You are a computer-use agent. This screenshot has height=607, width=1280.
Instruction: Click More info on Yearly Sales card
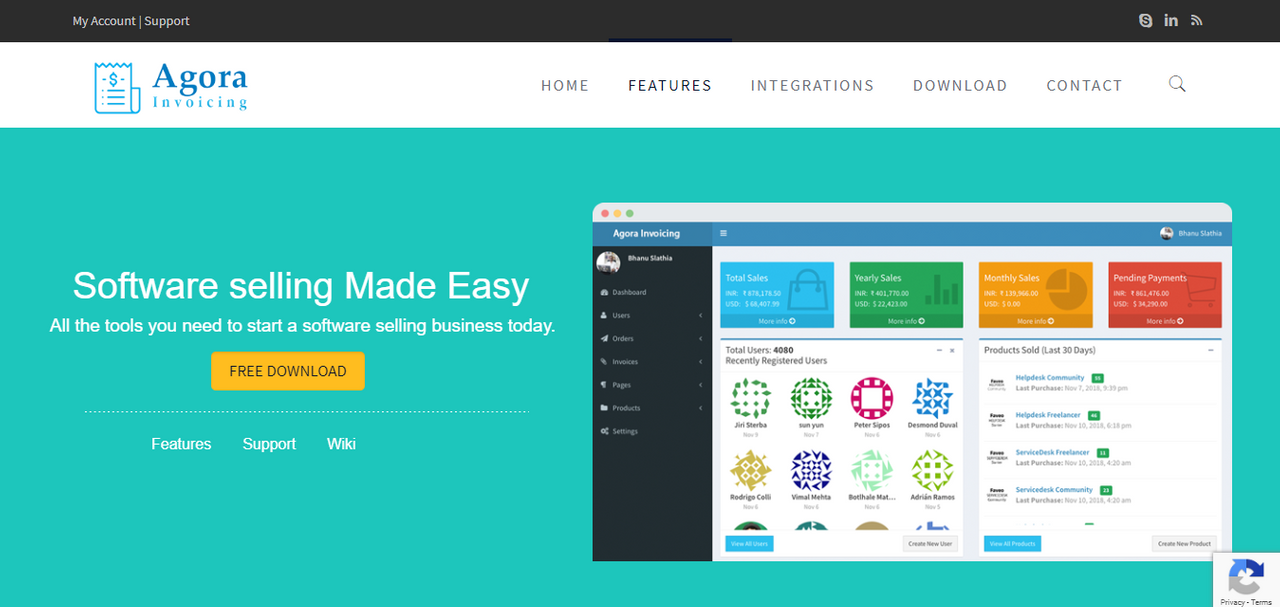pyautogui.click(x=906, y=321)
